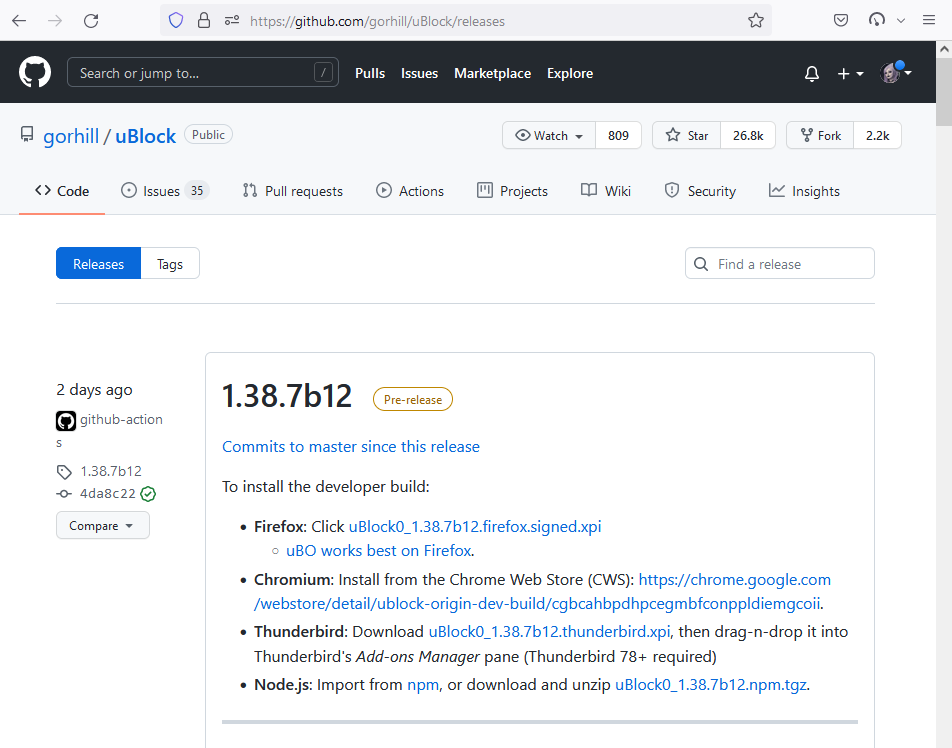Switch to the Pull requests tab
The width and height of the screenshot is (952, 748).
pyautogui.click(x=293, y=191)
